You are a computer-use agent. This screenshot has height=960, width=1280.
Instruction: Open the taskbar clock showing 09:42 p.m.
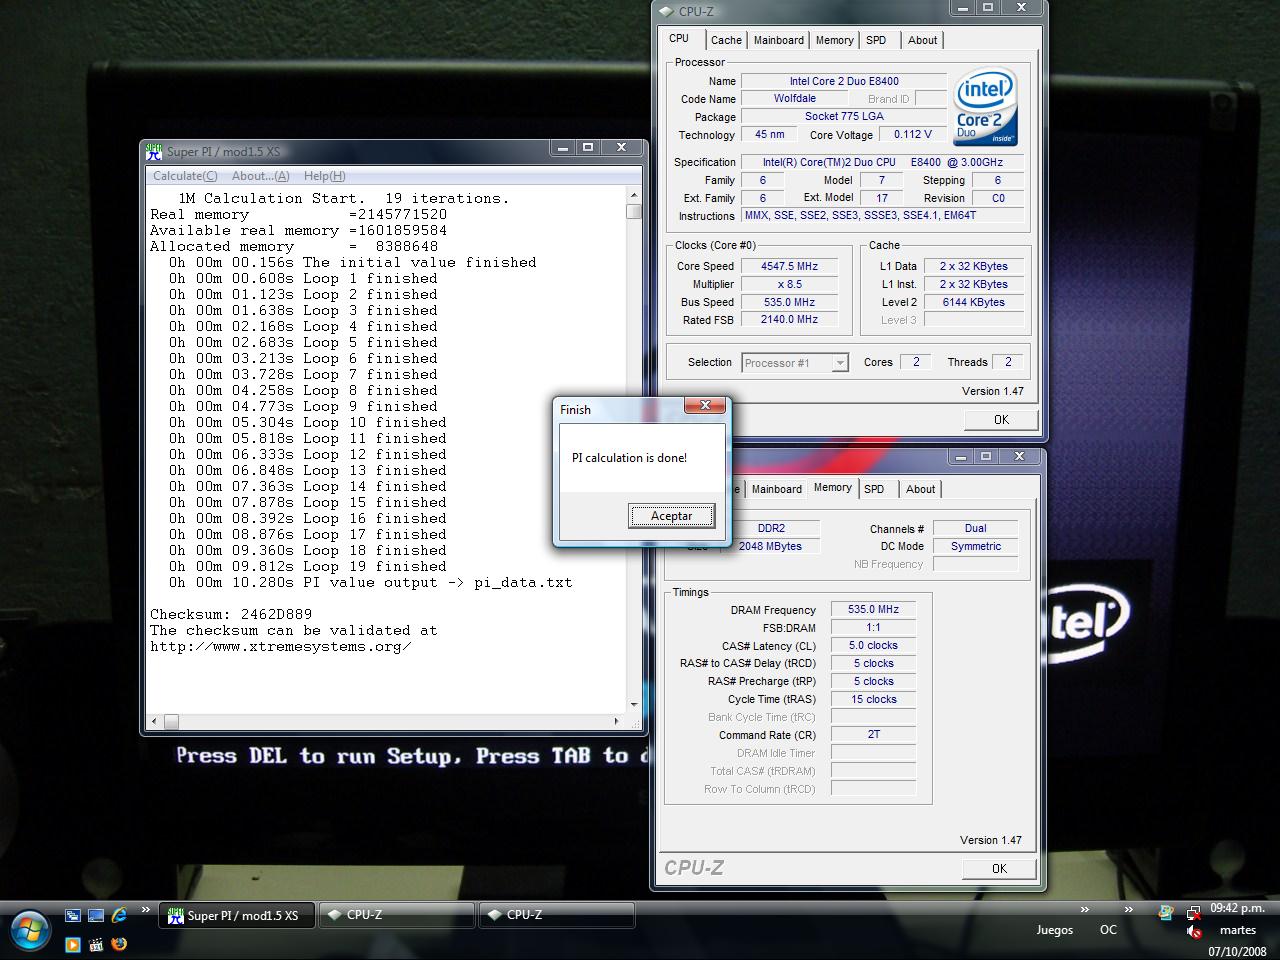pyautogui.click(x=1237, y=909)
